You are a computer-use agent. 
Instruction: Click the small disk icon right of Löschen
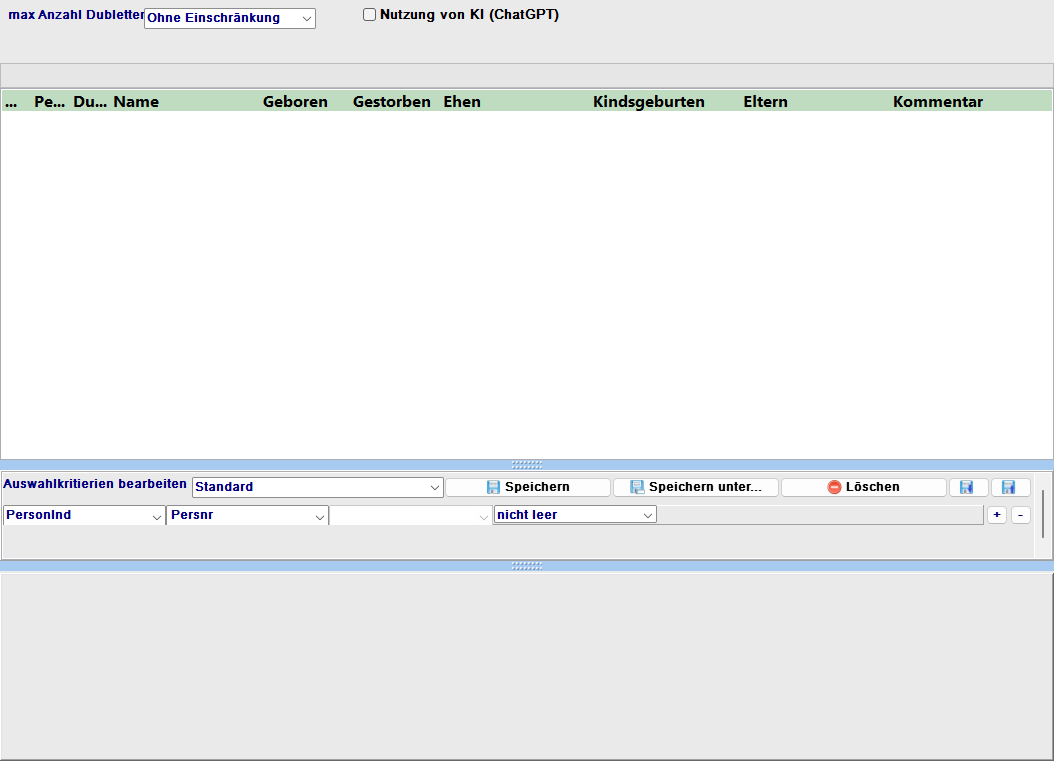[x=967, y=487]
